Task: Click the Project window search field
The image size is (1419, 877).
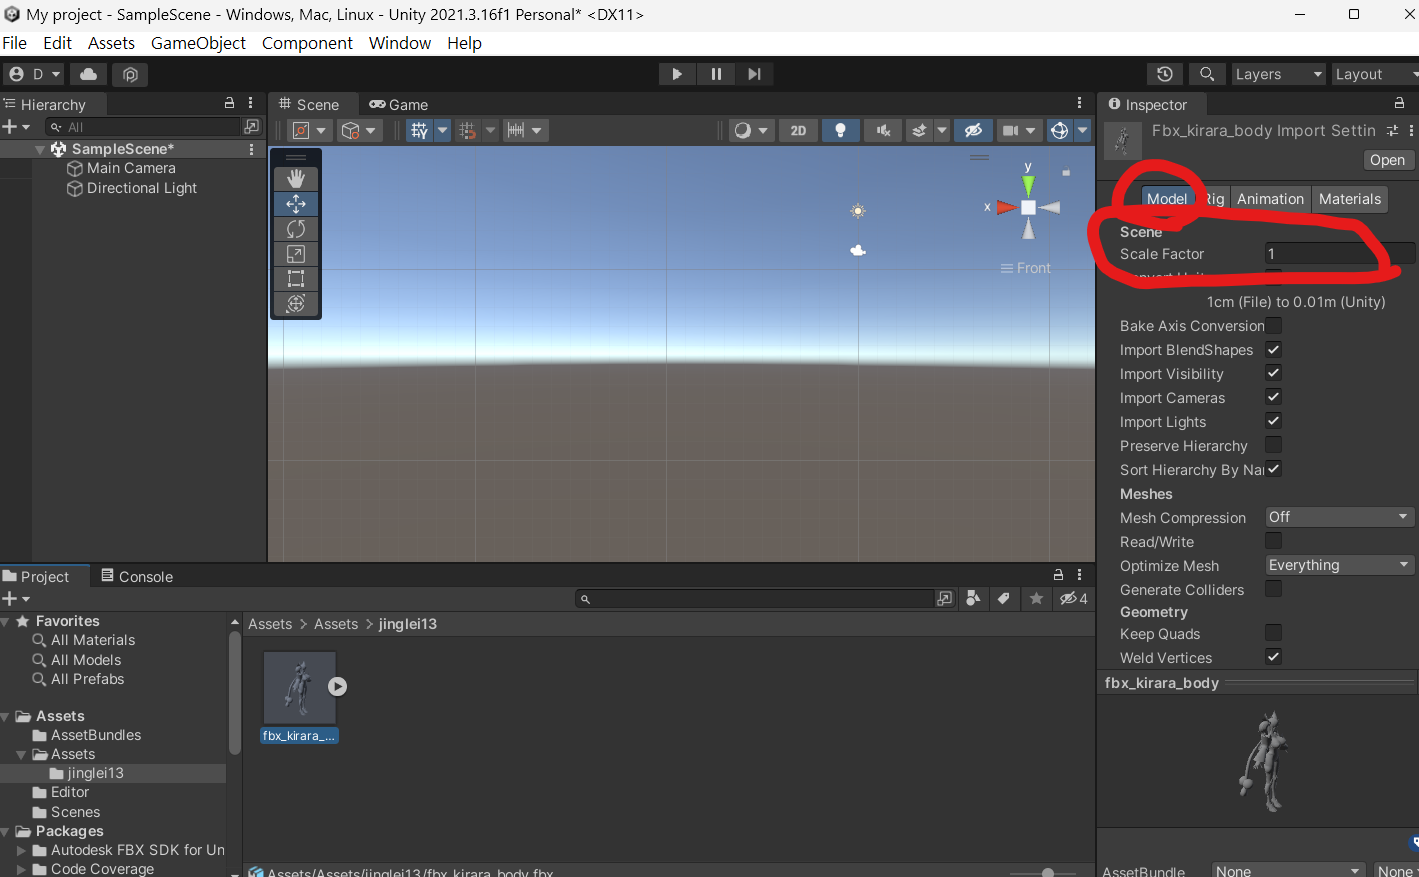Action: 756,599
